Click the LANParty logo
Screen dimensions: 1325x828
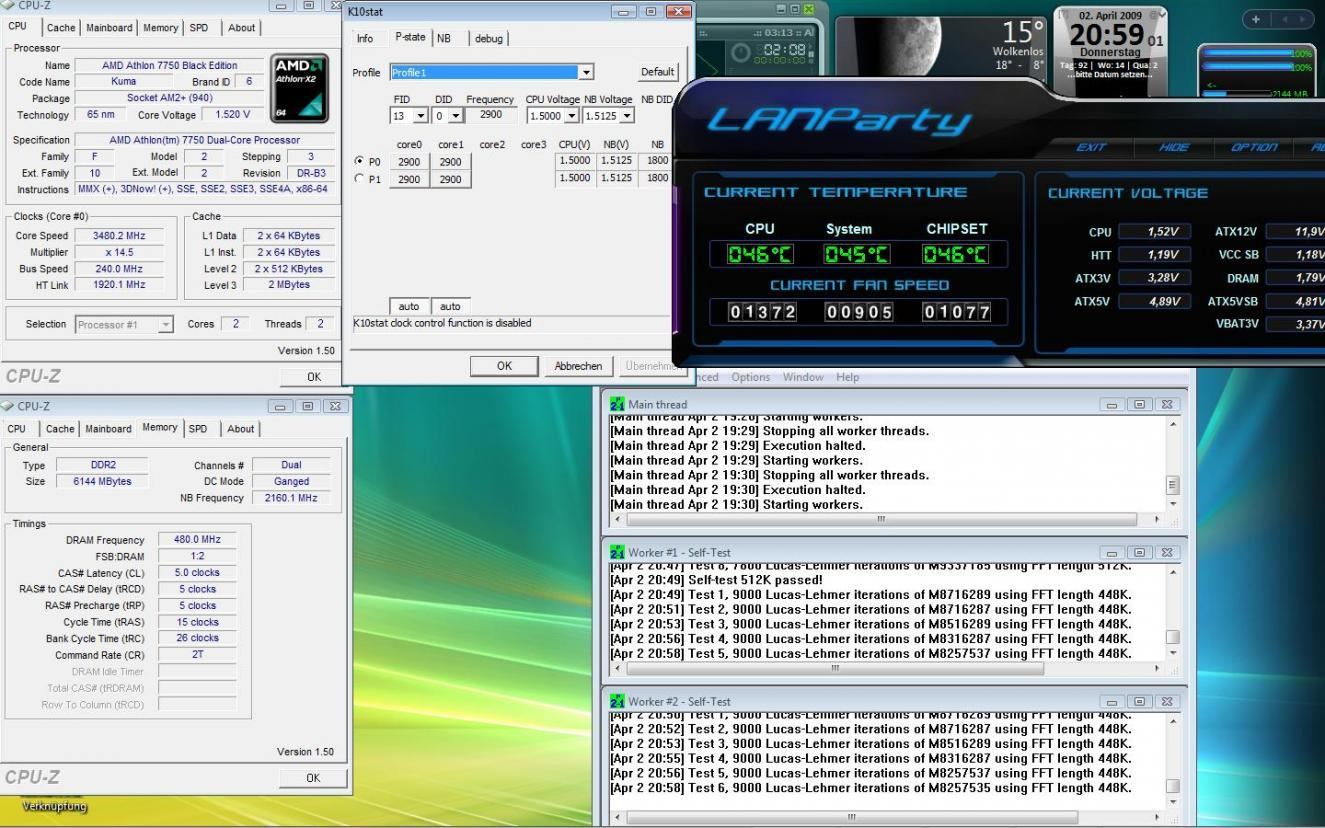pyautogui.click(x=840, y=120)
